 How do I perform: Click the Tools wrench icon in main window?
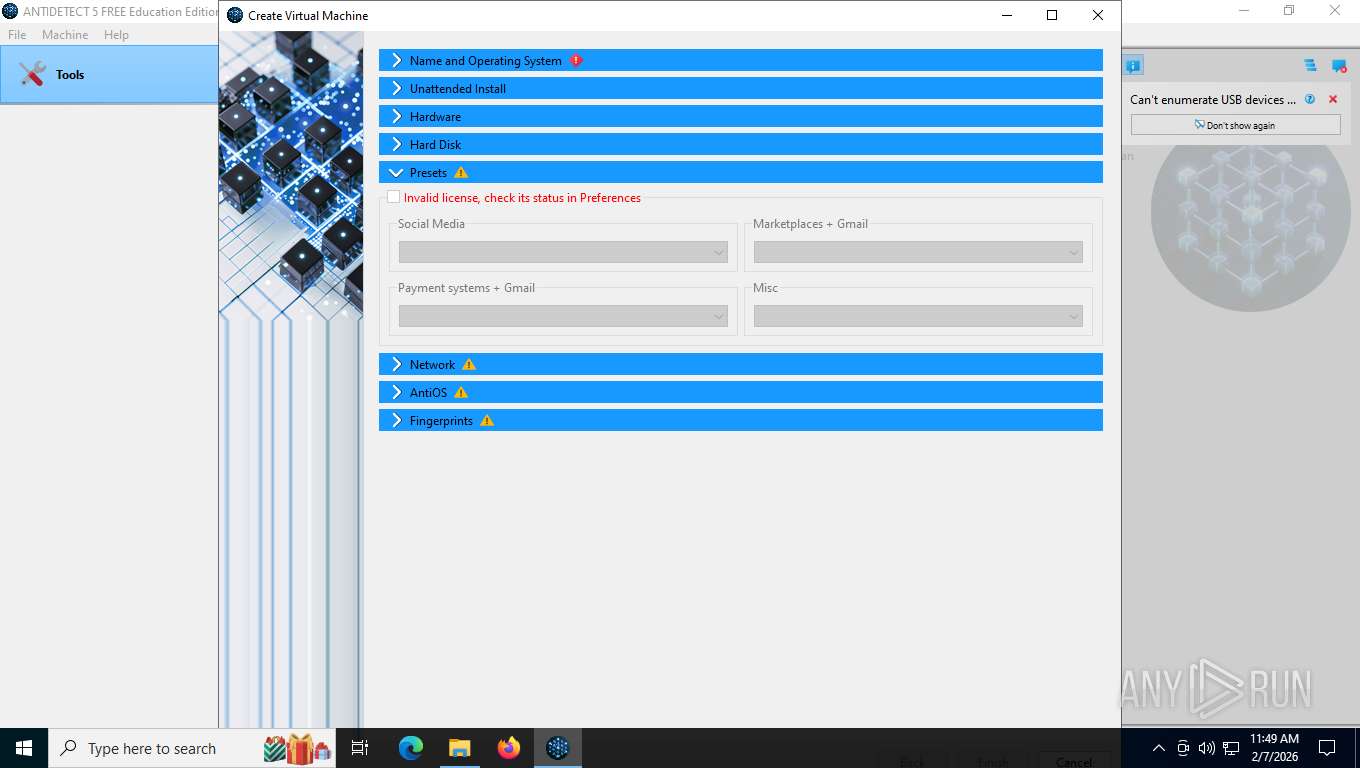[32, 74]
